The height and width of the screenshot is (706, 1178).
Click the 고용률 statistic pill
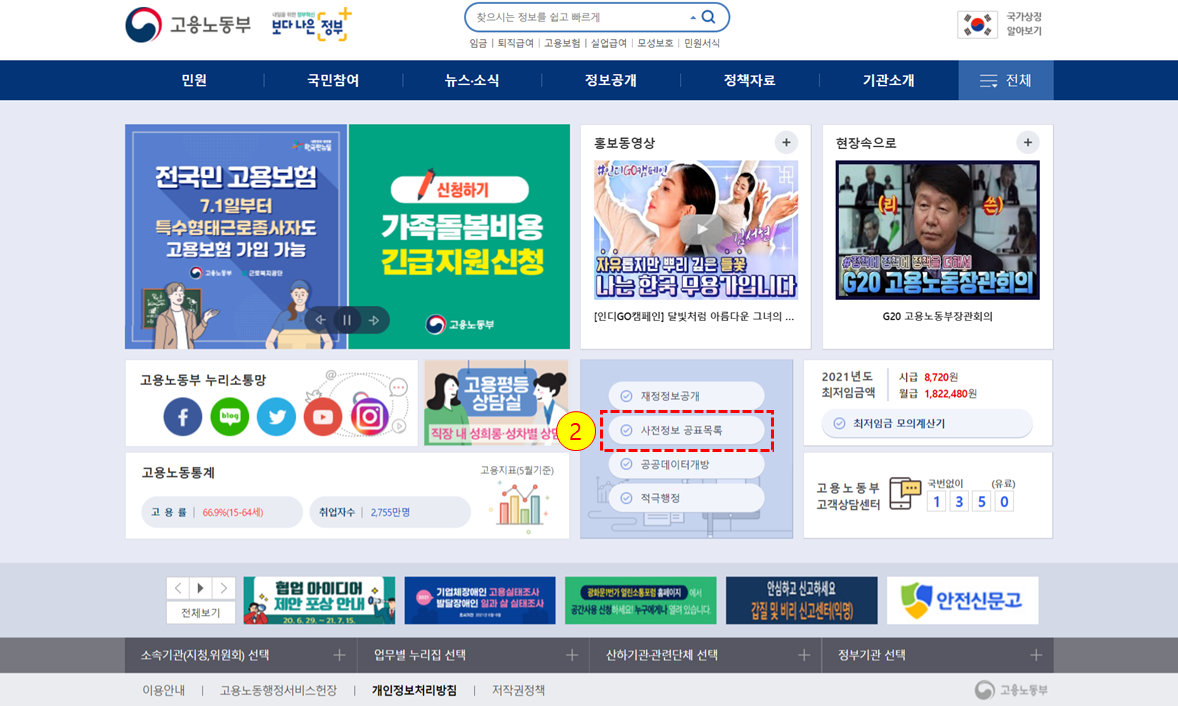pos(222,512)
